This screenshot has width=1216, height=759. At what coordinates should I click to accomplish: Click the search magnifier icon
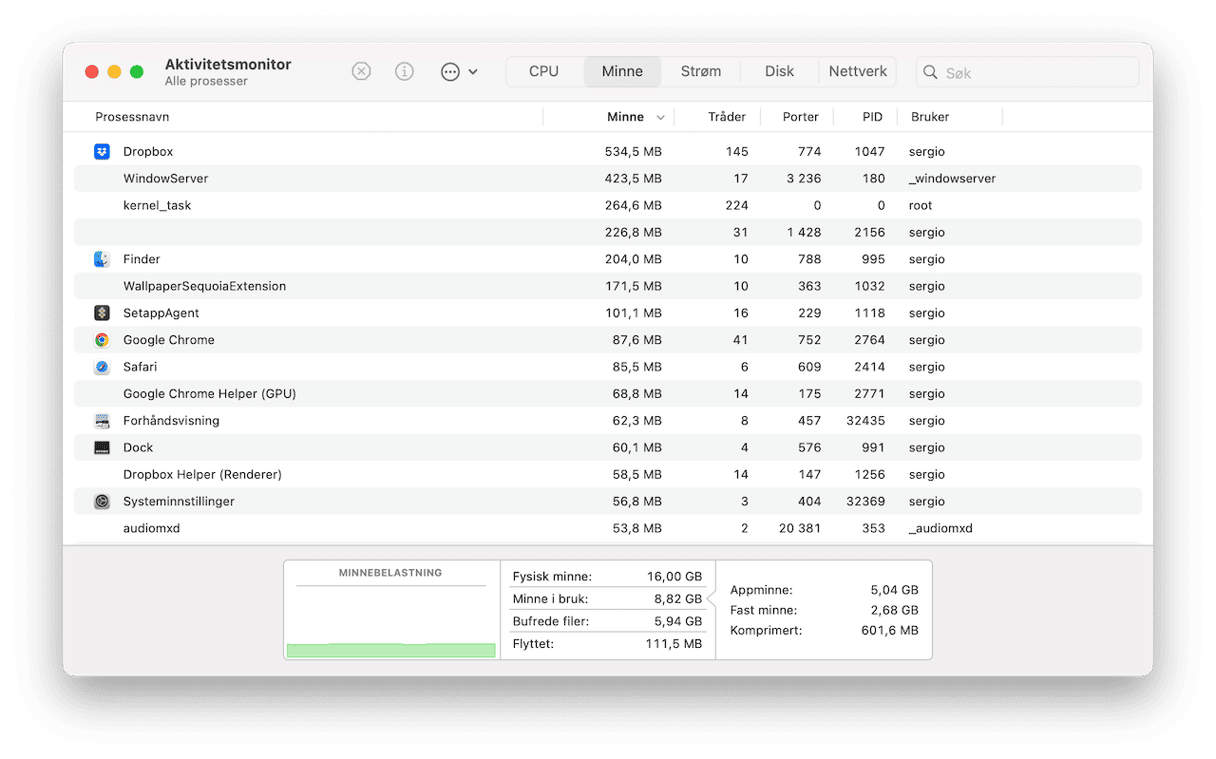point(930,72)
